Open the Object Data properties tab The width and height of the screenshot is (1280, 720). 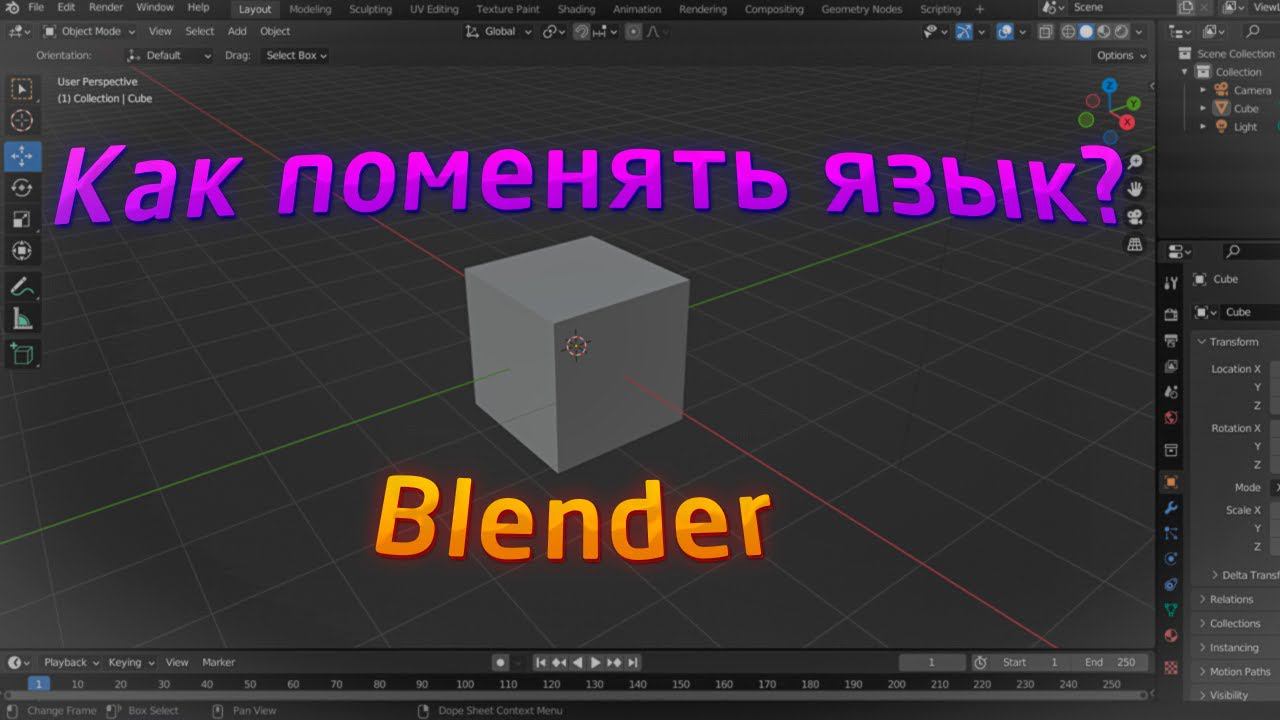click(1171, 610)
